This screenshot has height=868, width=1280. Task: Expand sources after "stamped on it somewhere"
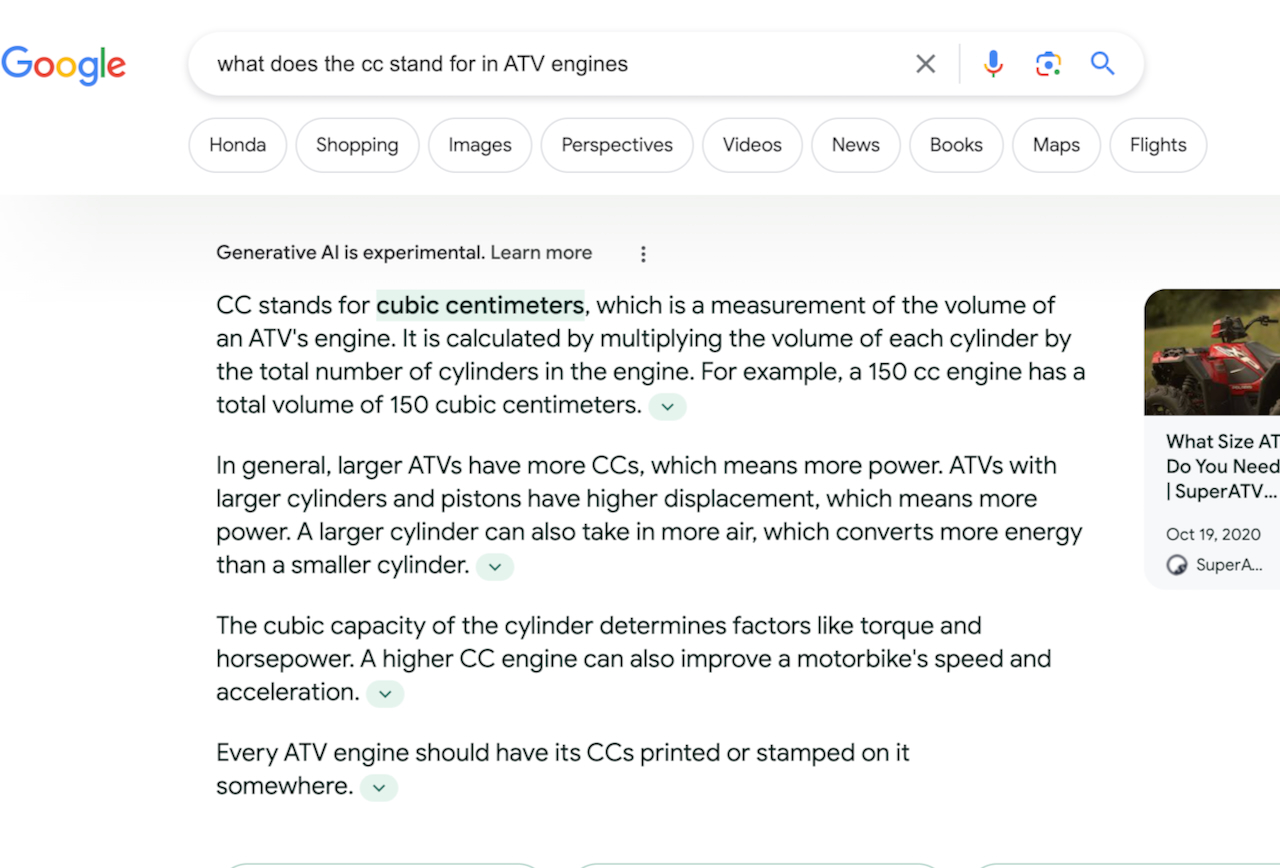click(378, 788)
